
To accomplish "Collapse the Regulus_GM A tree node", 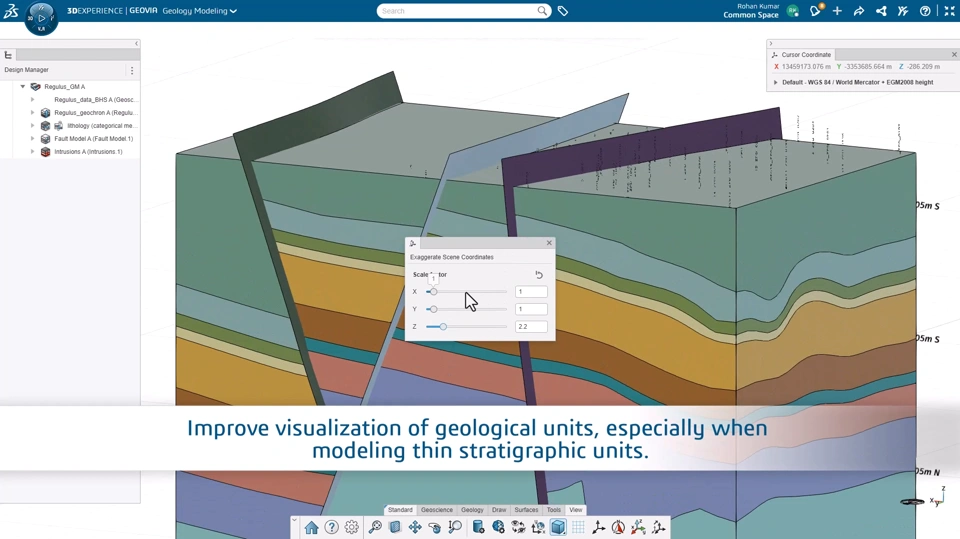I will point(23,86).
